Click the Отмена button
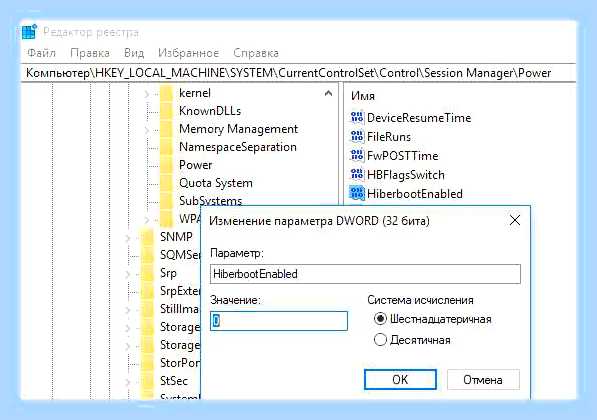The width and height of the screenshot is (597, 420). (x=483, y=379)
